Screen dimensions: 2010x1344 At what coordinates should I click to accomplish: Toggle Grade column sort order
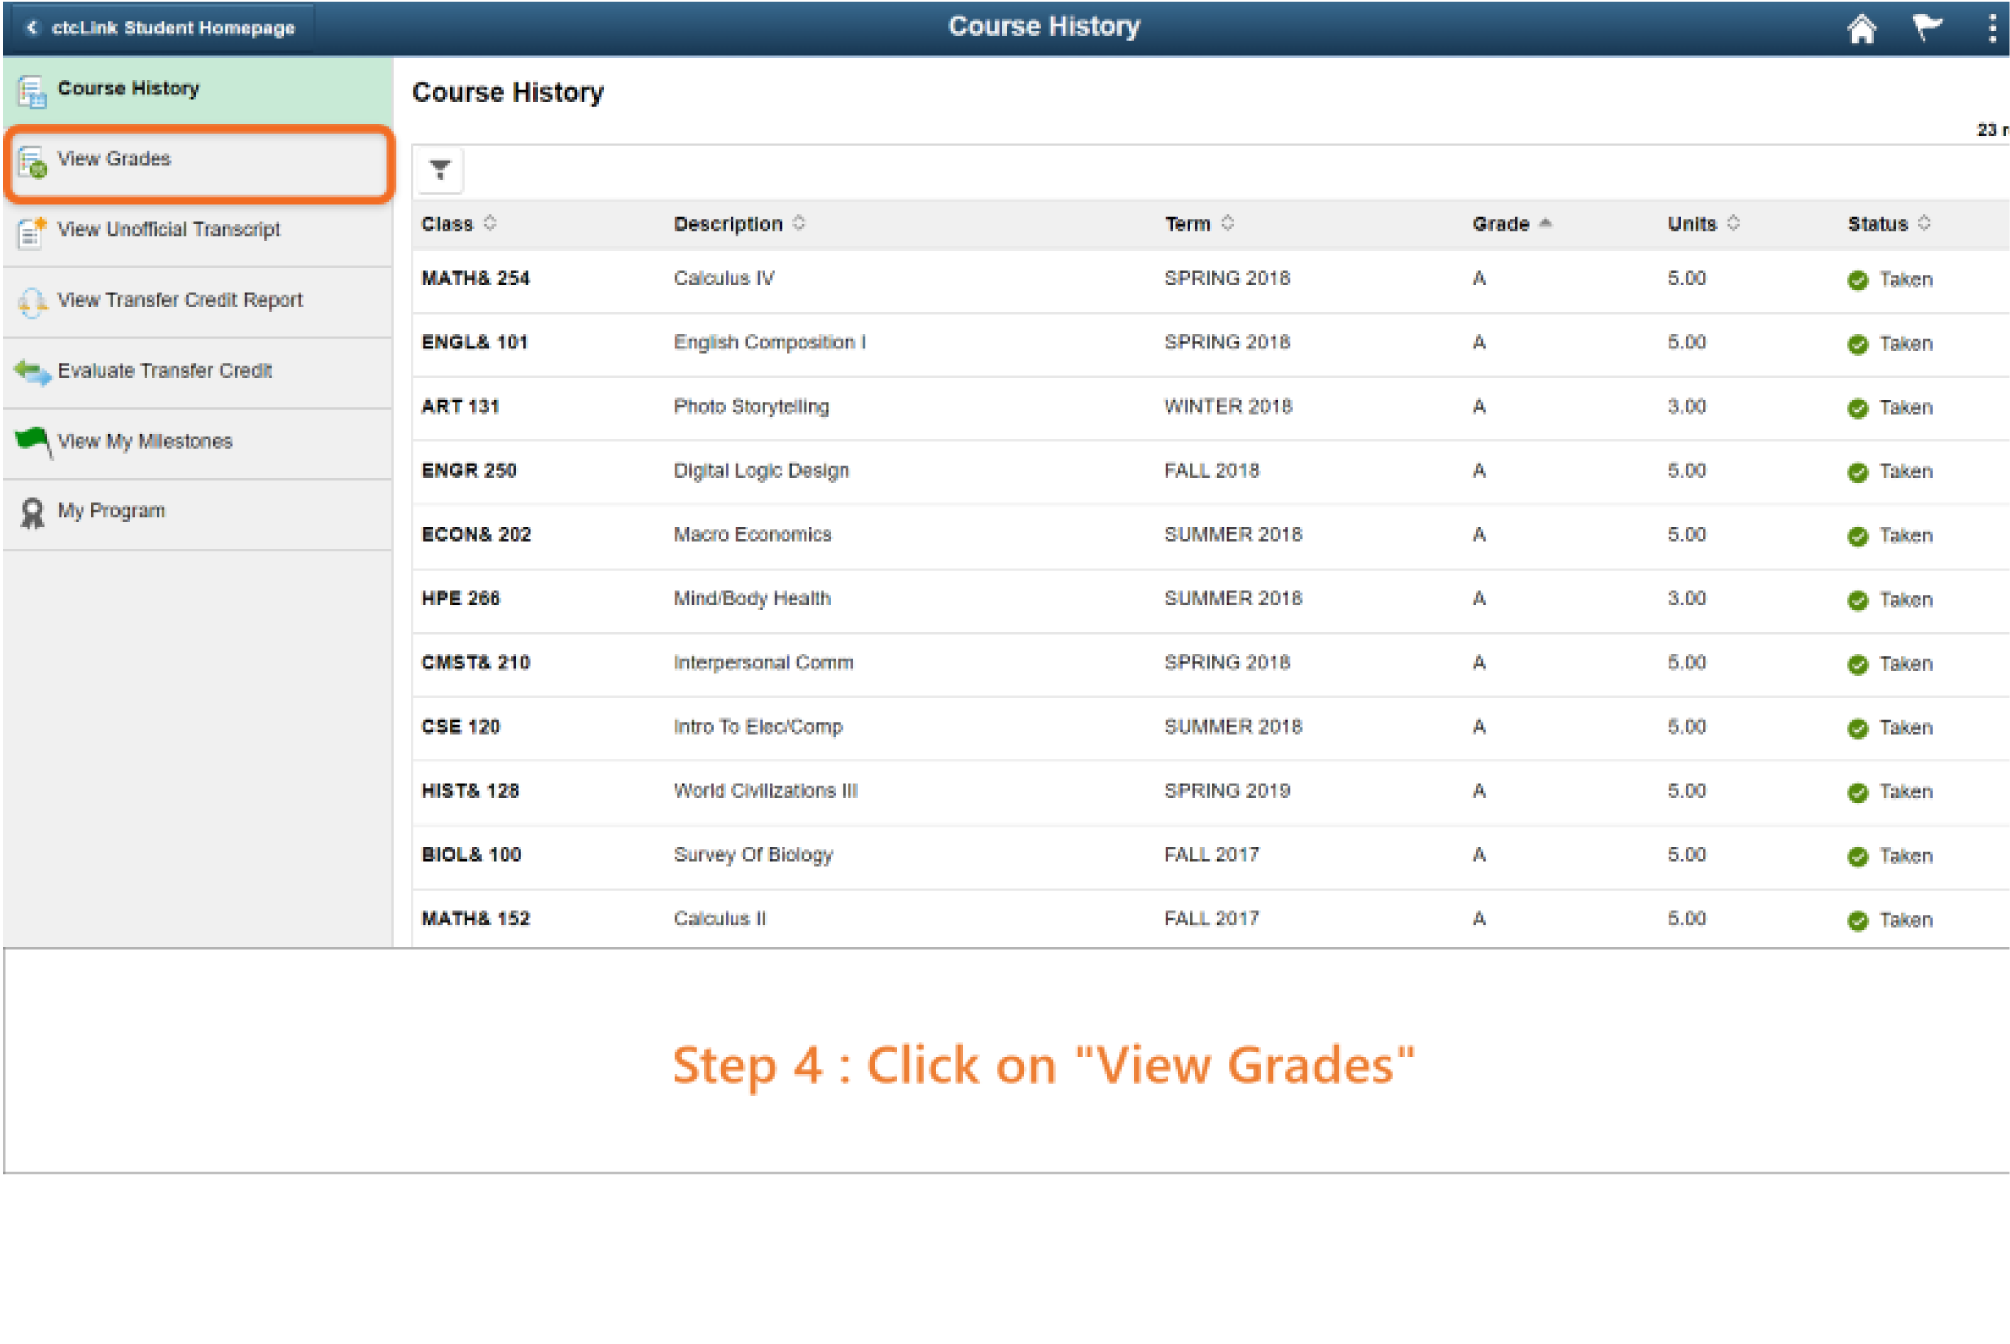[1545, 223]
